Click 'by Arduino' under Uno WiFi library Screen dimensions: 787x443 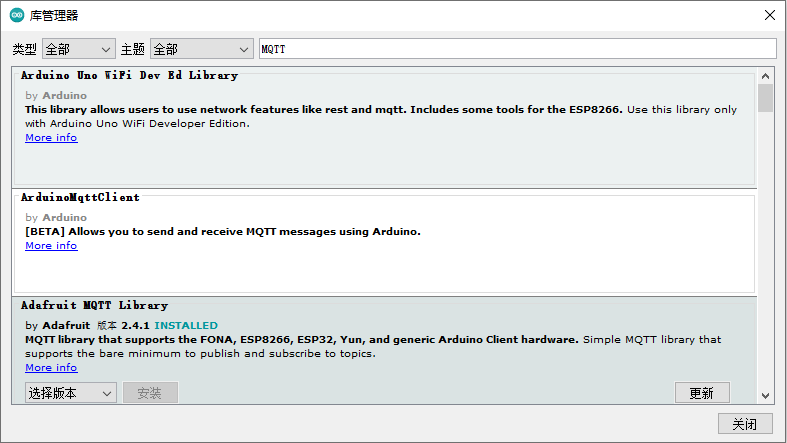(x=56, y=95)
